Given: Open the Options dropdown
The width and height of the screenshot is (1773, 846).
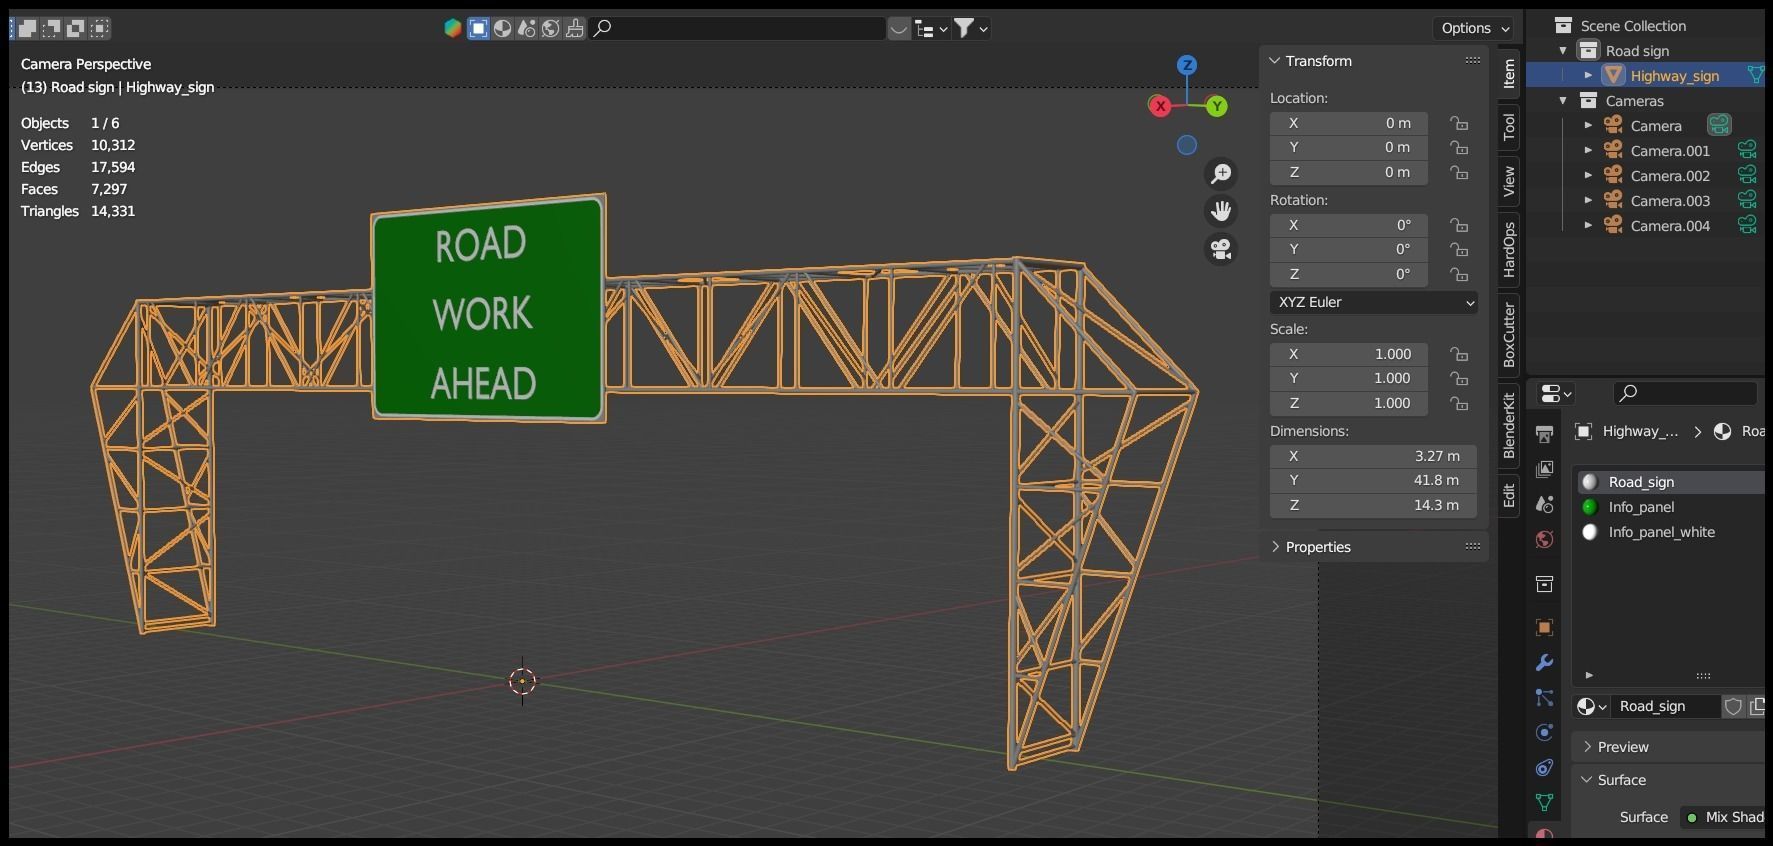Looking at the screenshot, I should coord(1475,28).
